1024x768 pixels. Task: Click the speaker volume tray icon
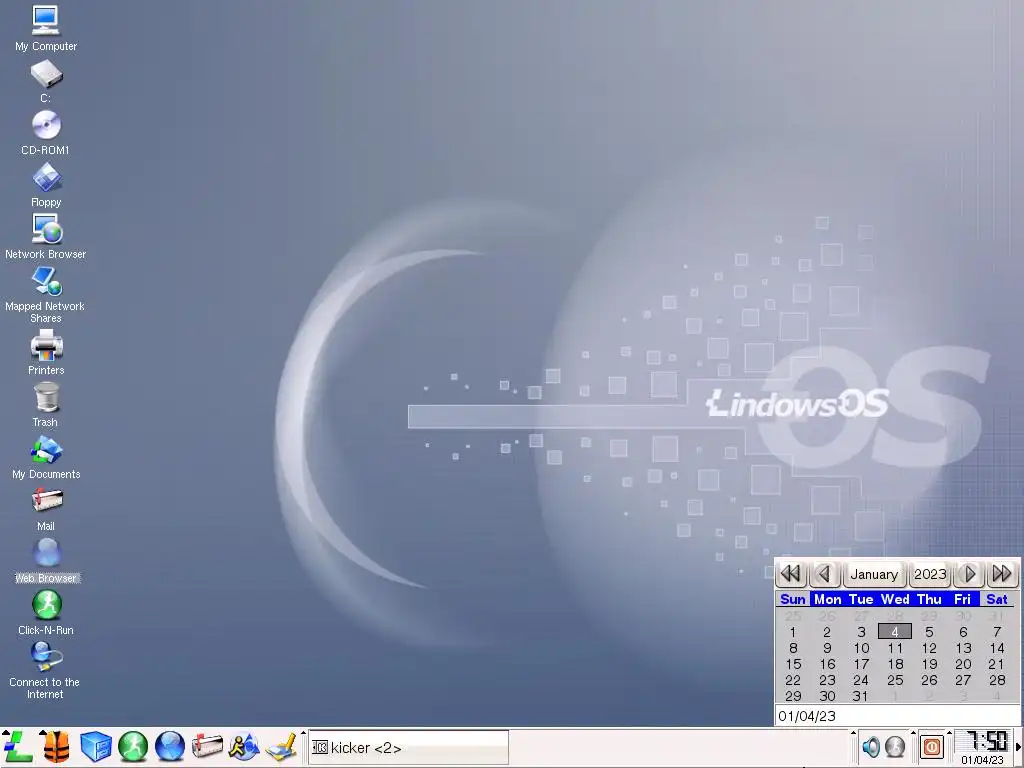point(871,746)
